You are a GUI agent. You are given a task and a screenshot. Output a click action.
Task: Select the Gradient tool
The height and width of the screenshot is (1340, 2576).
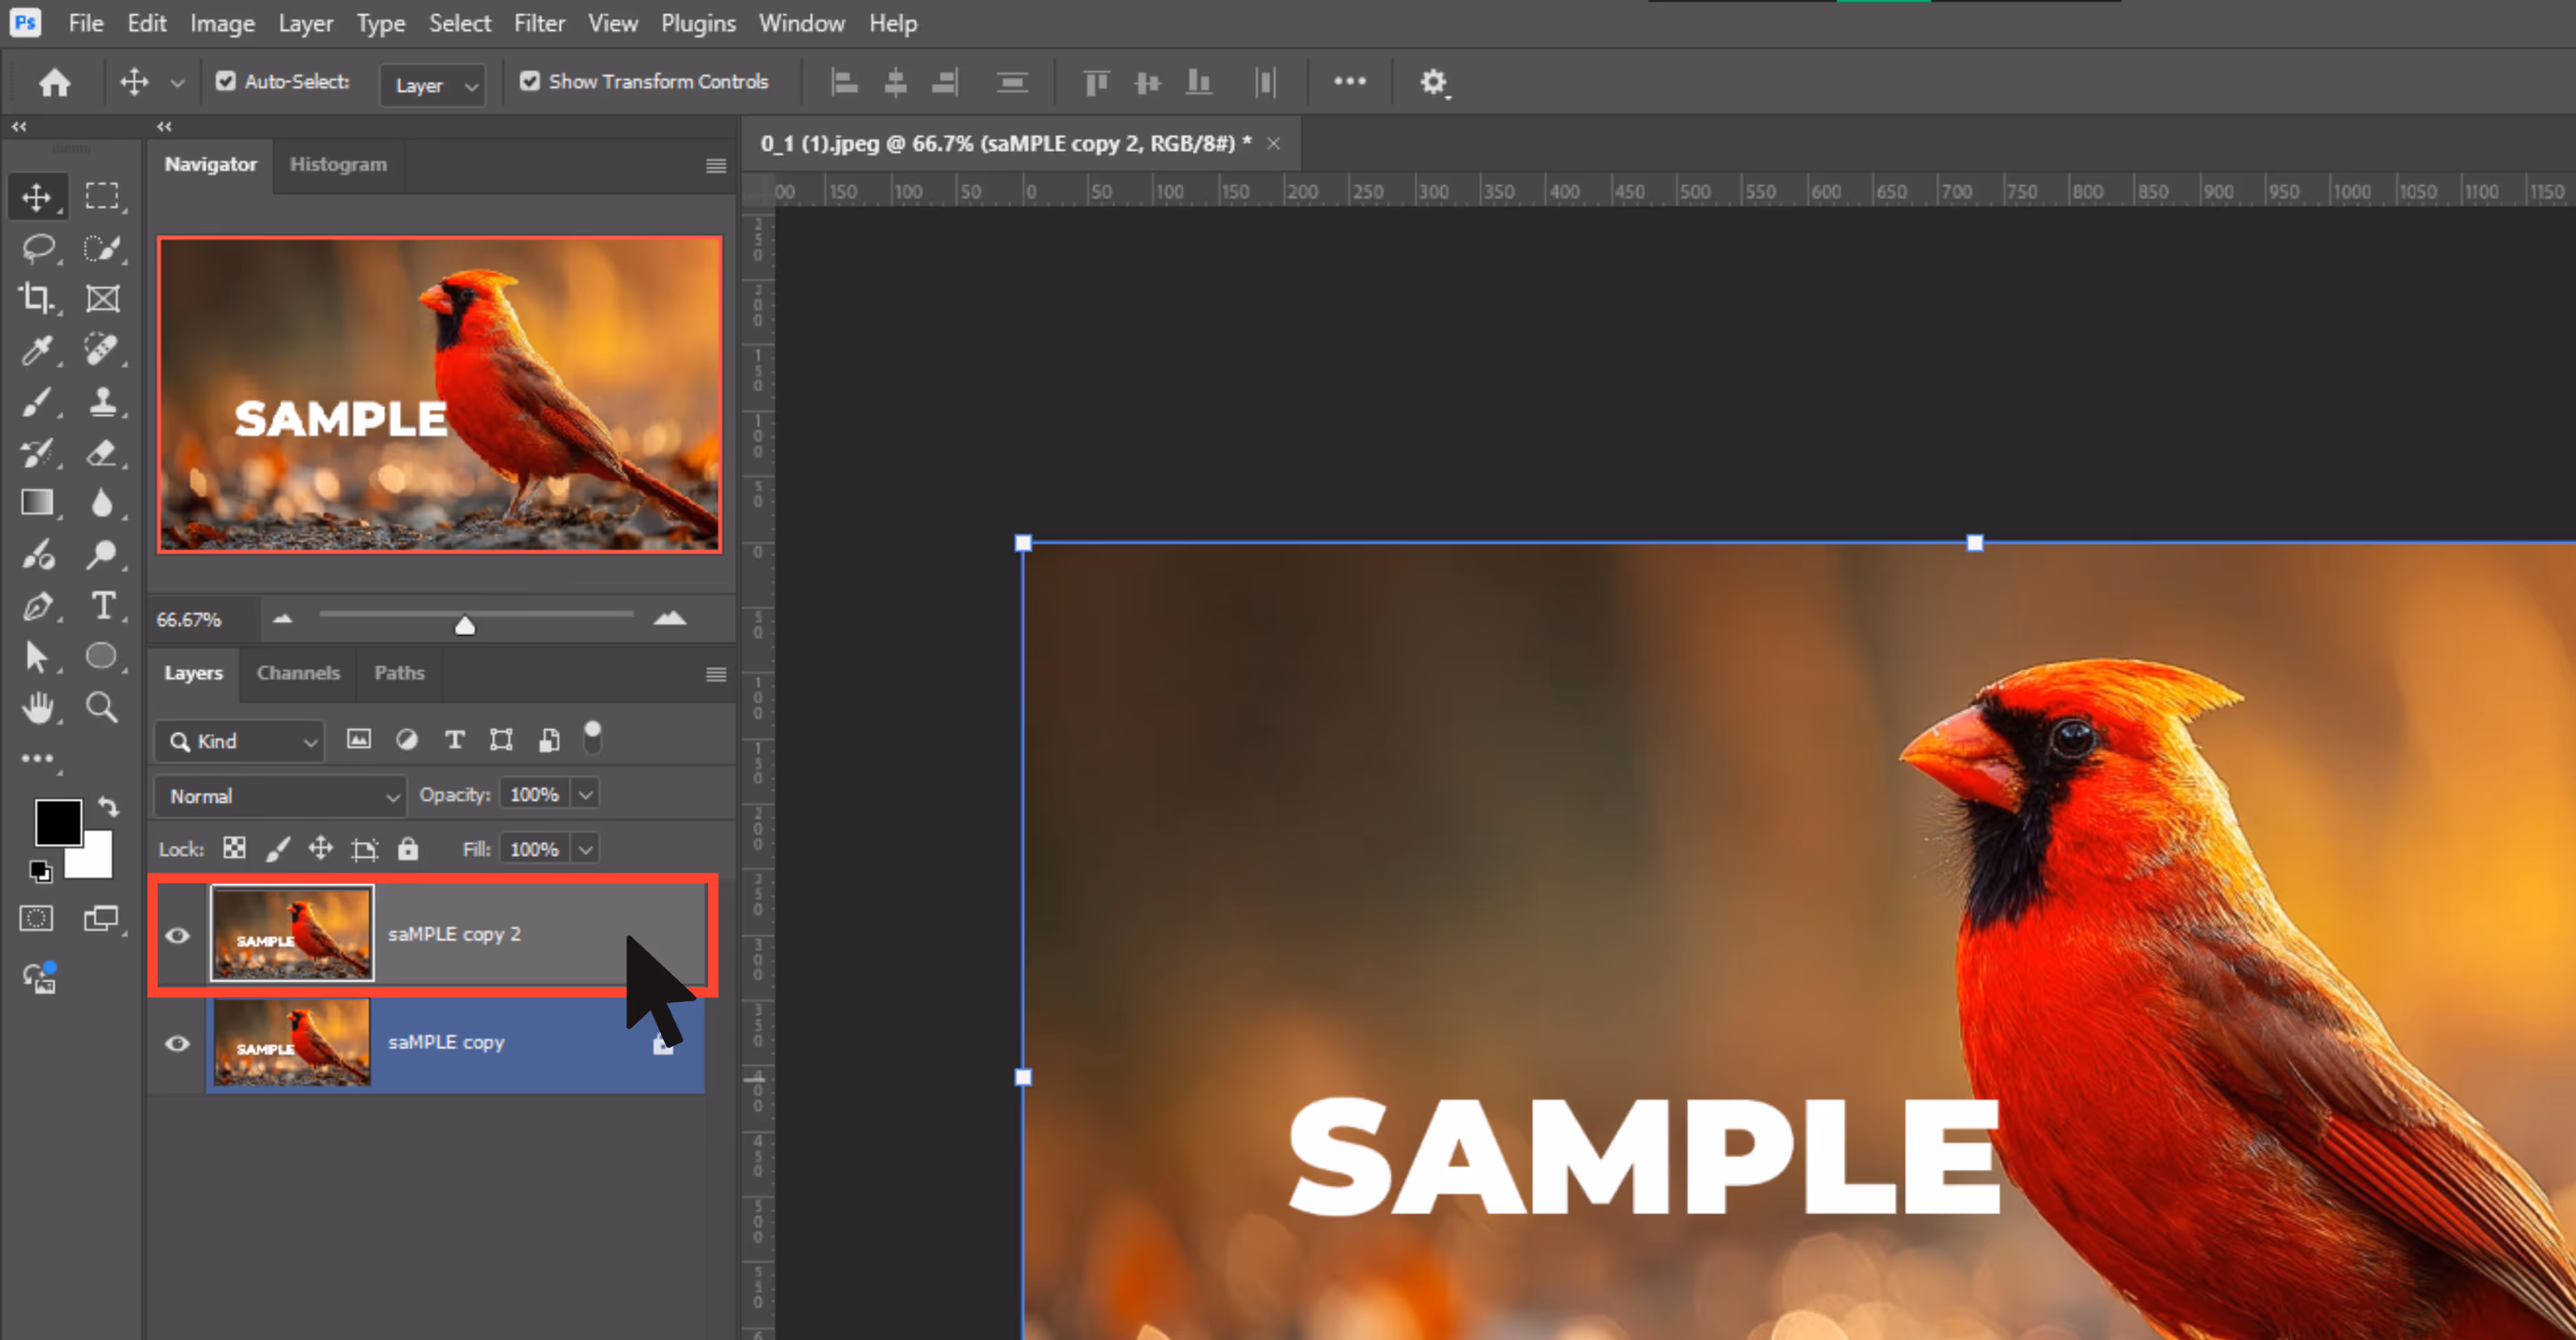[x=37, y=503]
